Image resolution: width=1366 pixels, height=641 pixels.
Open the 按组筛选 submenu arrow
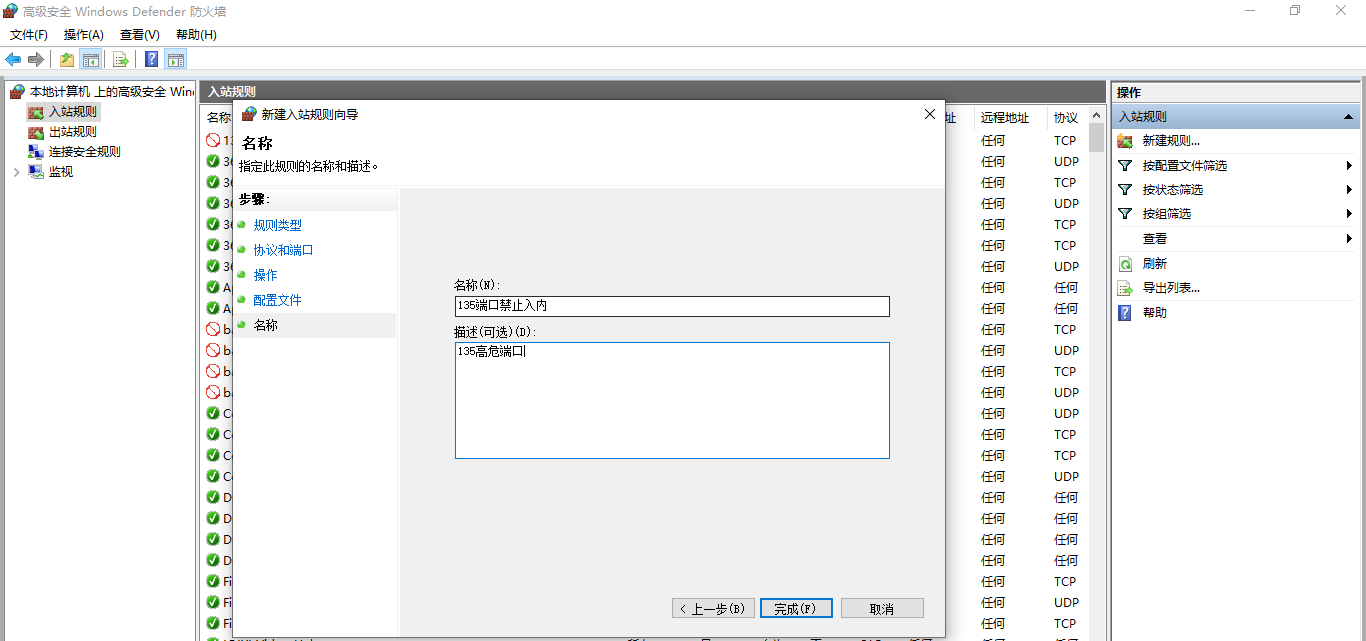1349,213
